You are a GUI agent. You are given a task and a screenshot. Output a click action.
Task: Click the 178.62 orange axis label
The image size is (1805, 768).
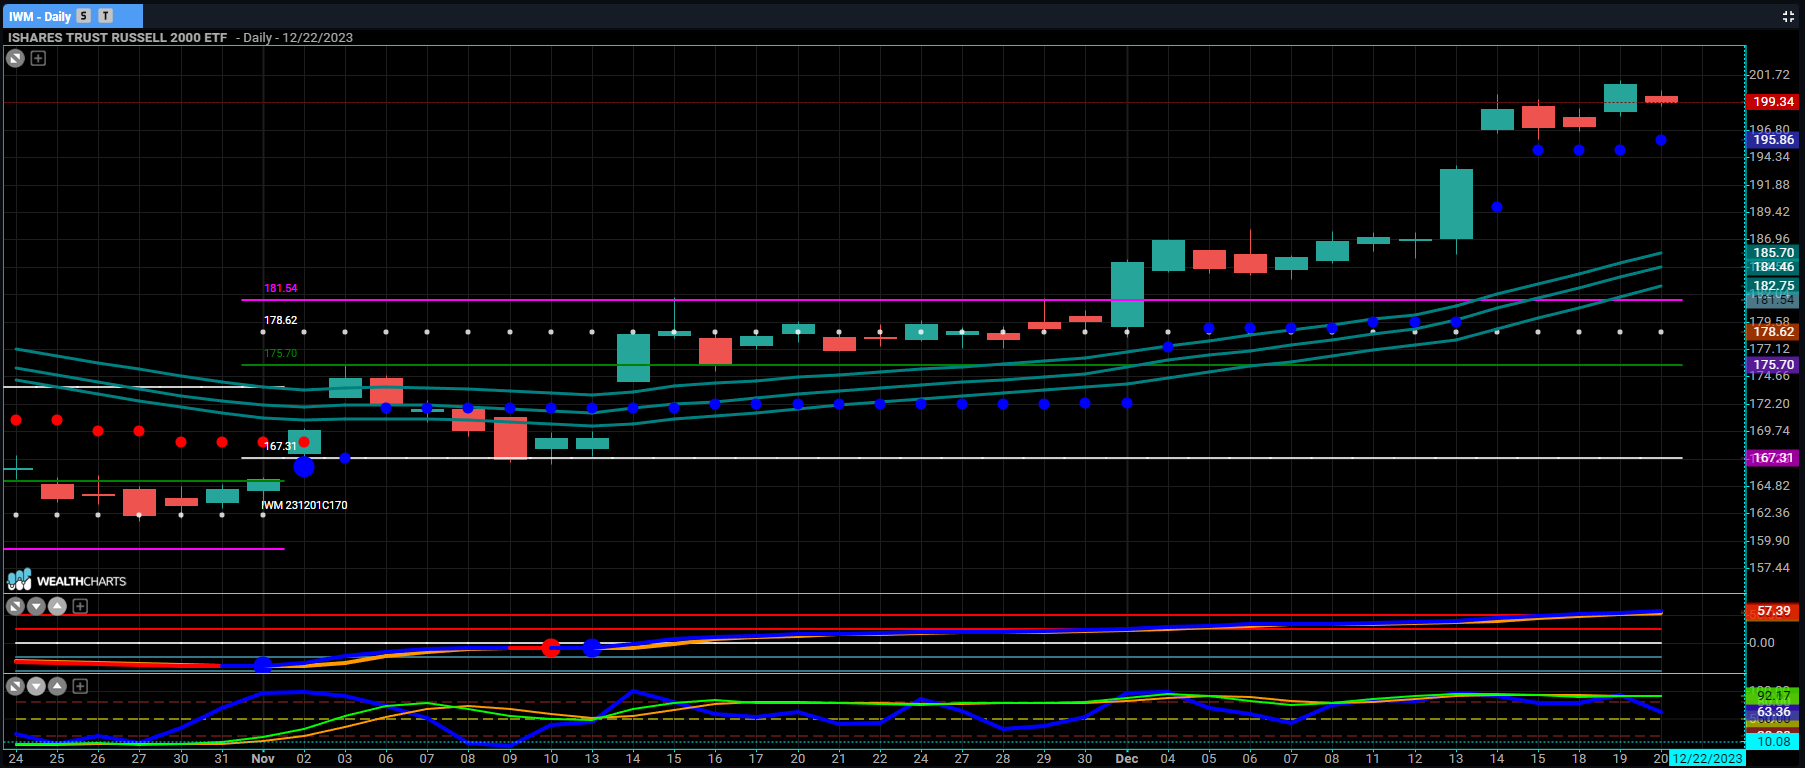click(x=1773, y=332)
